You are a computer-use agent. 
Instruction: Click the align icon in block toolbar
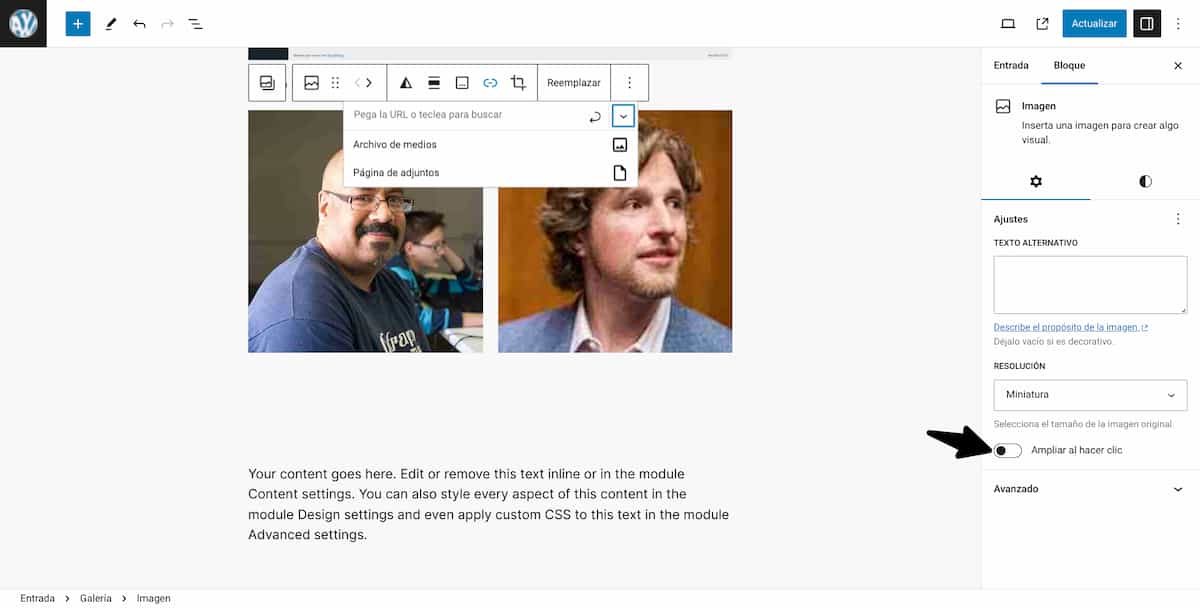click(434, 83)
